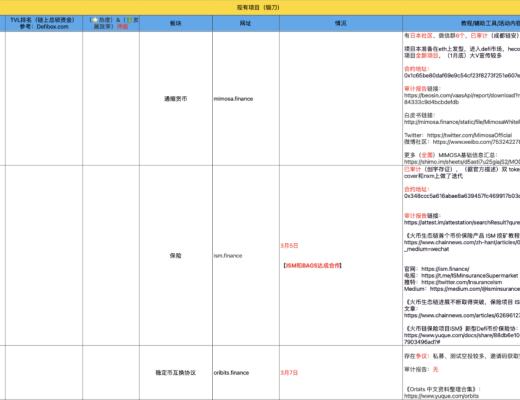
Task: Open the chainnews.com/articles link
Action: (x=462, y=315)
